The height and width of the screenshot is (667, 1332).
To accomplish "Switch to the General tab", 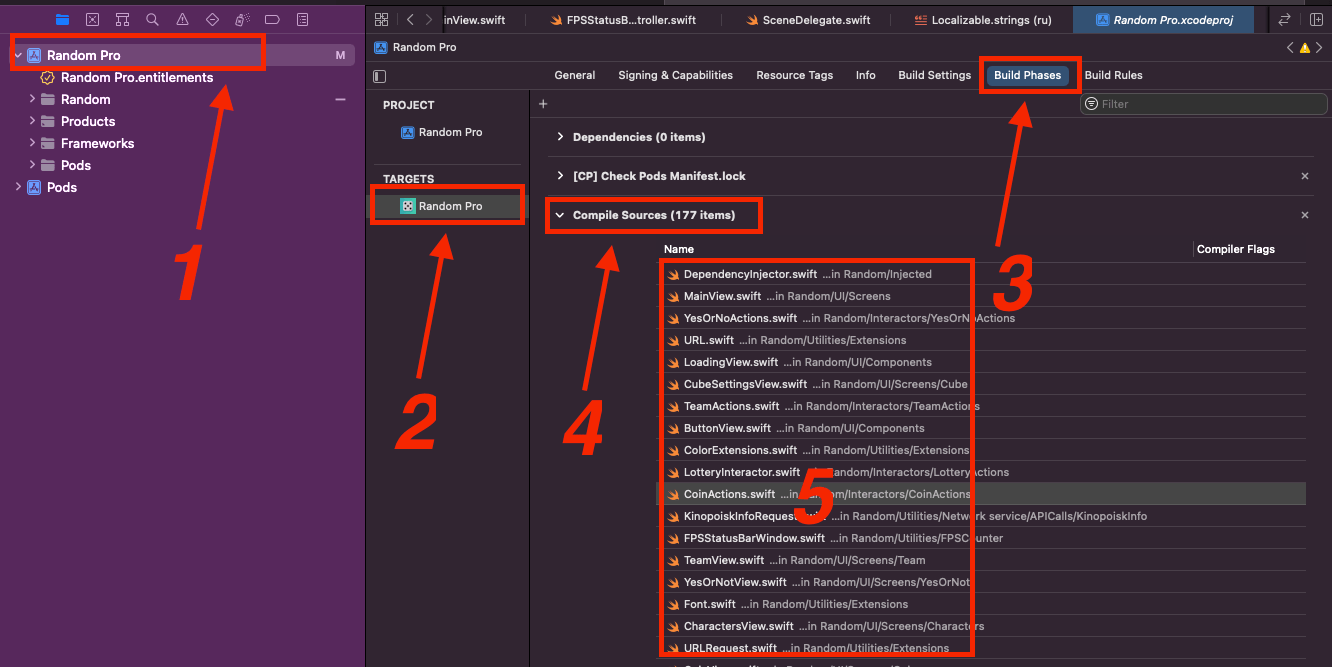I will (575, 75).
